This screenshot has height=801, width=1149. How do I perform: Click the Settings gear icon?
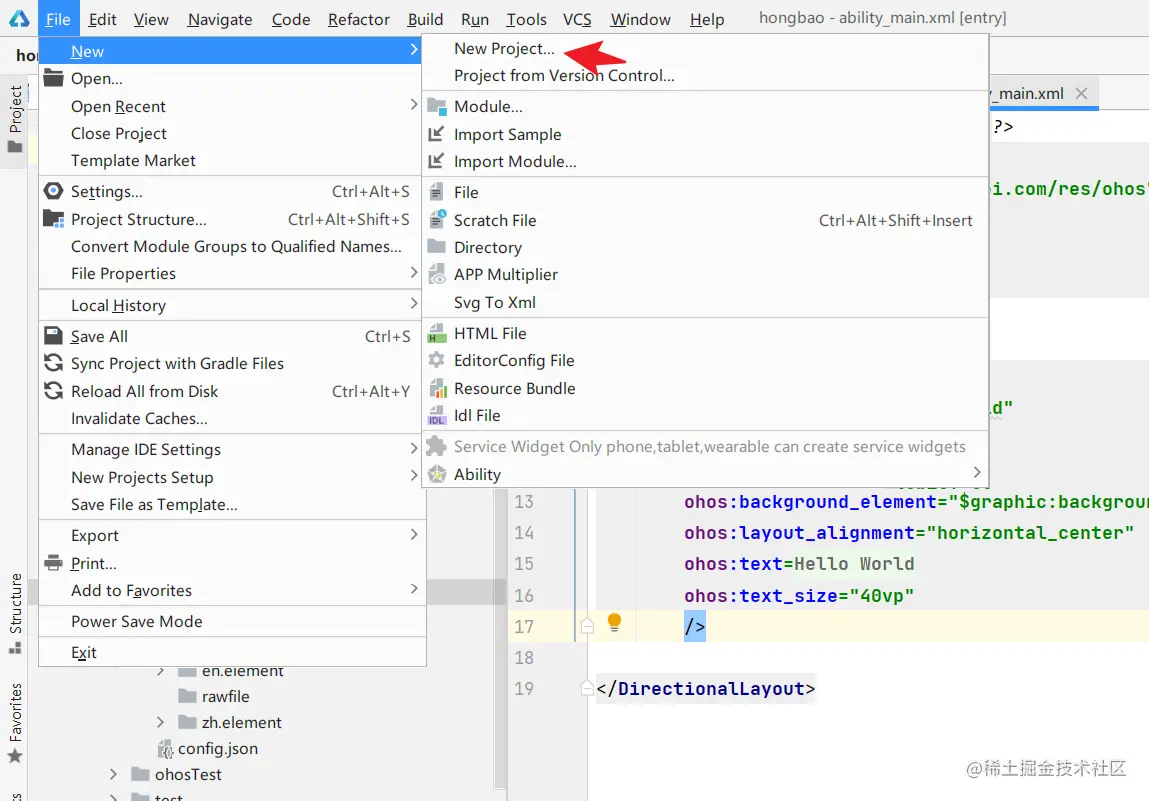[x=53, y=191]
